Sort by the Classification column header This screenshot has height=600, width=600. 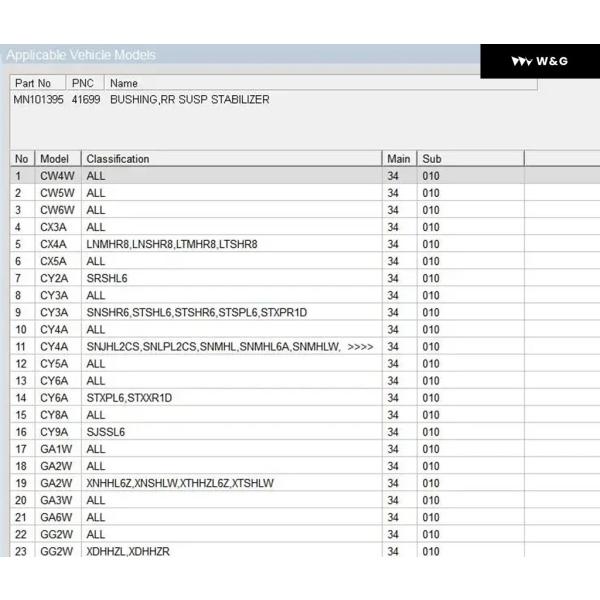(x=118, y=159)
